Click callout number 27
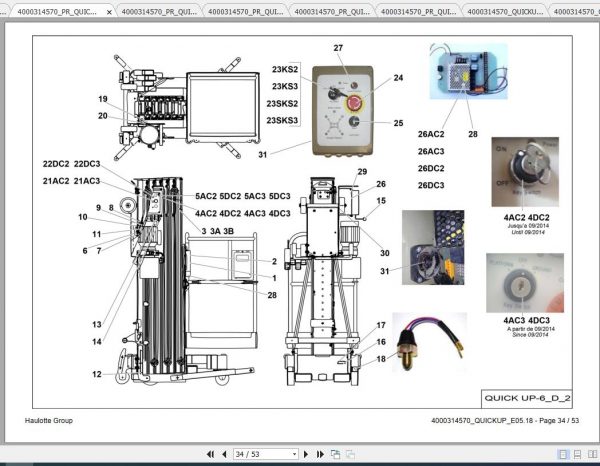The height and width of the screenshot is (466, 600). (x=338, y=48)
